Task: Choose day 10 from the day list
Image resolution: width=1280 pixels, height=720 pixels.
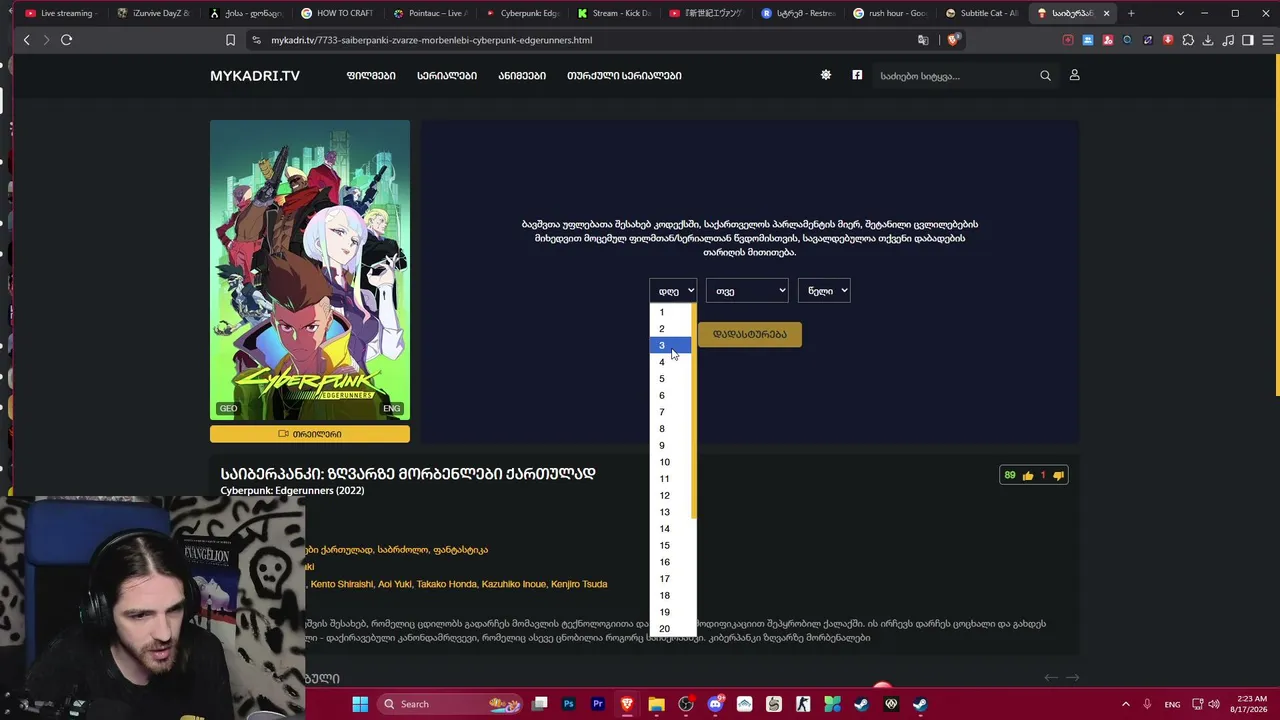Action: 670,462
